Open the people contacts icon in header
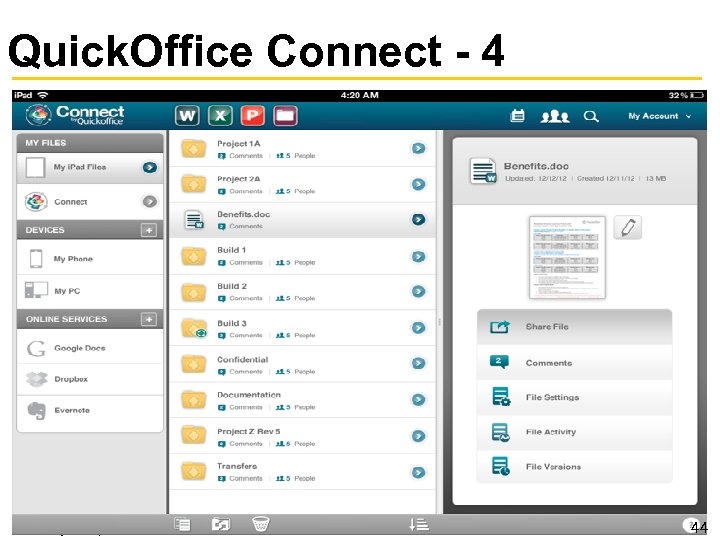 click(555, 116)
